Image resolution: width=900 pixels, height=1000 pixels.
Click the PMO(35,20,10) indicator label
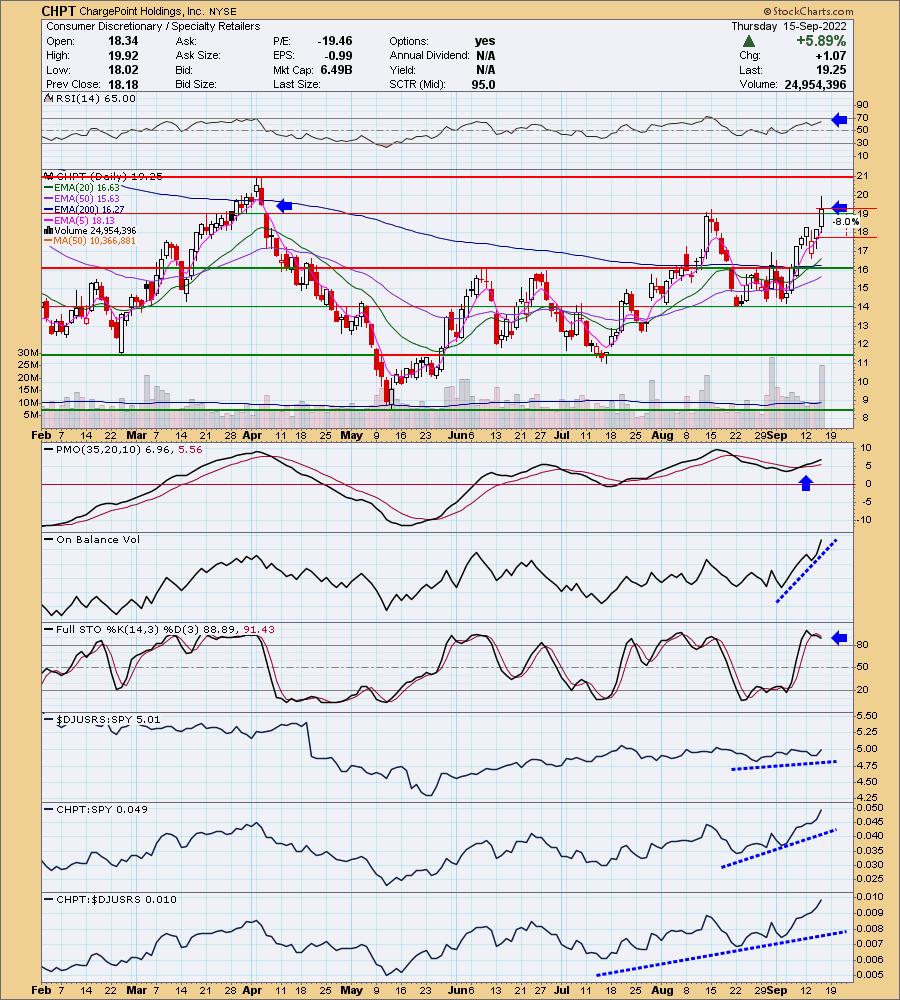coord(129,449)
